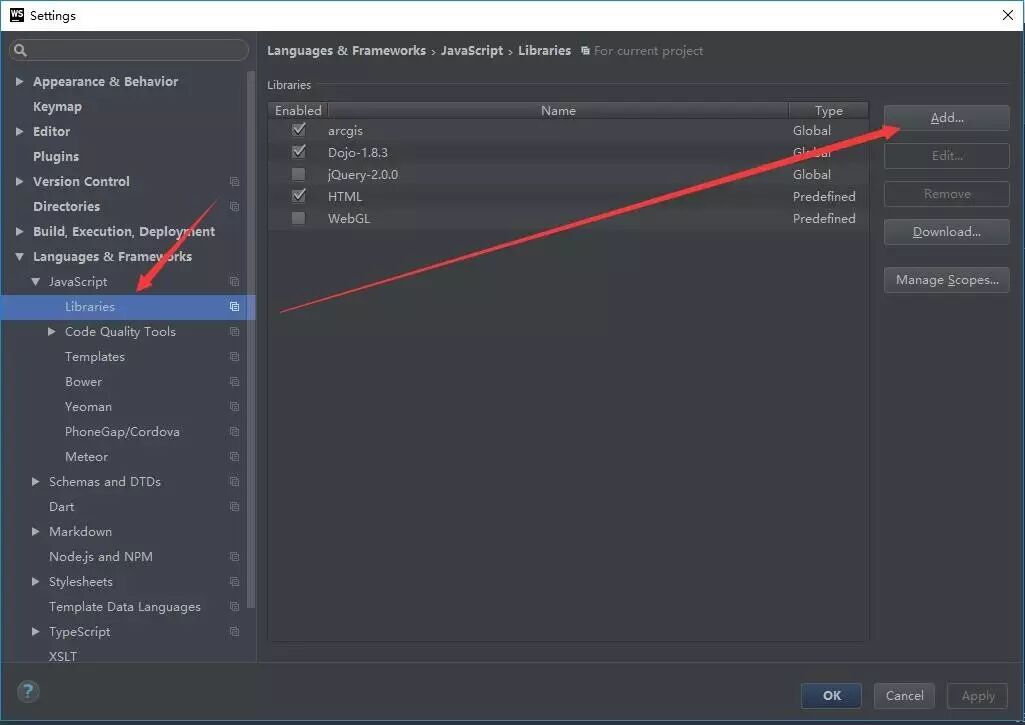Screen dimensions: 1025x725
Task: Expand the Version Control node
Action: tap(20, 181)
